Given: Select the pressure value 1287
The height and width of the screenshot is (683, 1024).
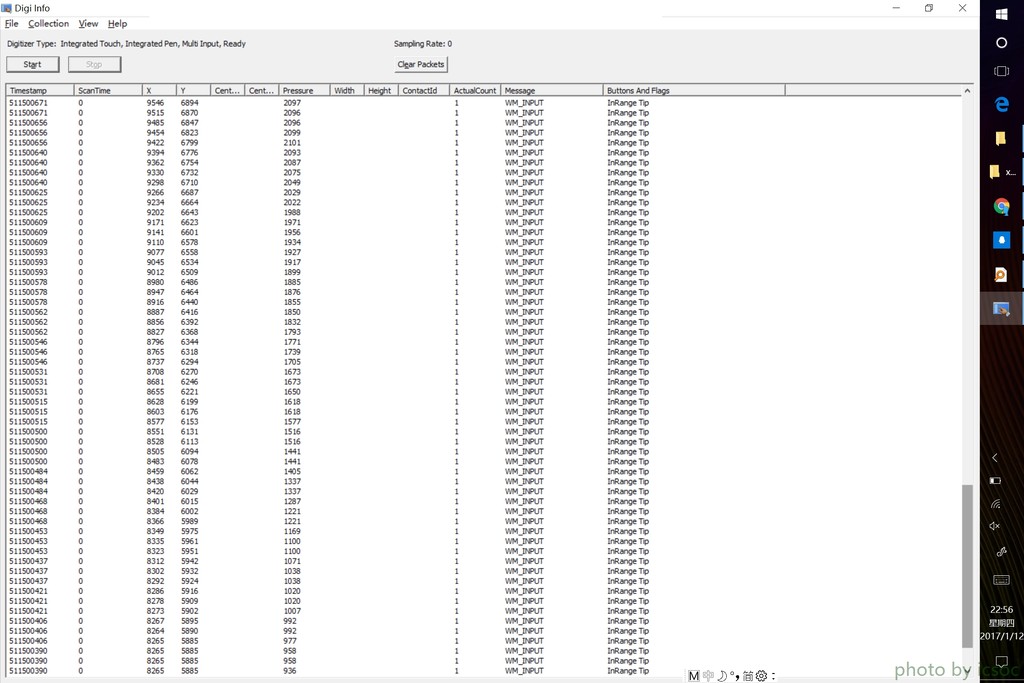Looking at the screenshot, I should pos(292,501).
